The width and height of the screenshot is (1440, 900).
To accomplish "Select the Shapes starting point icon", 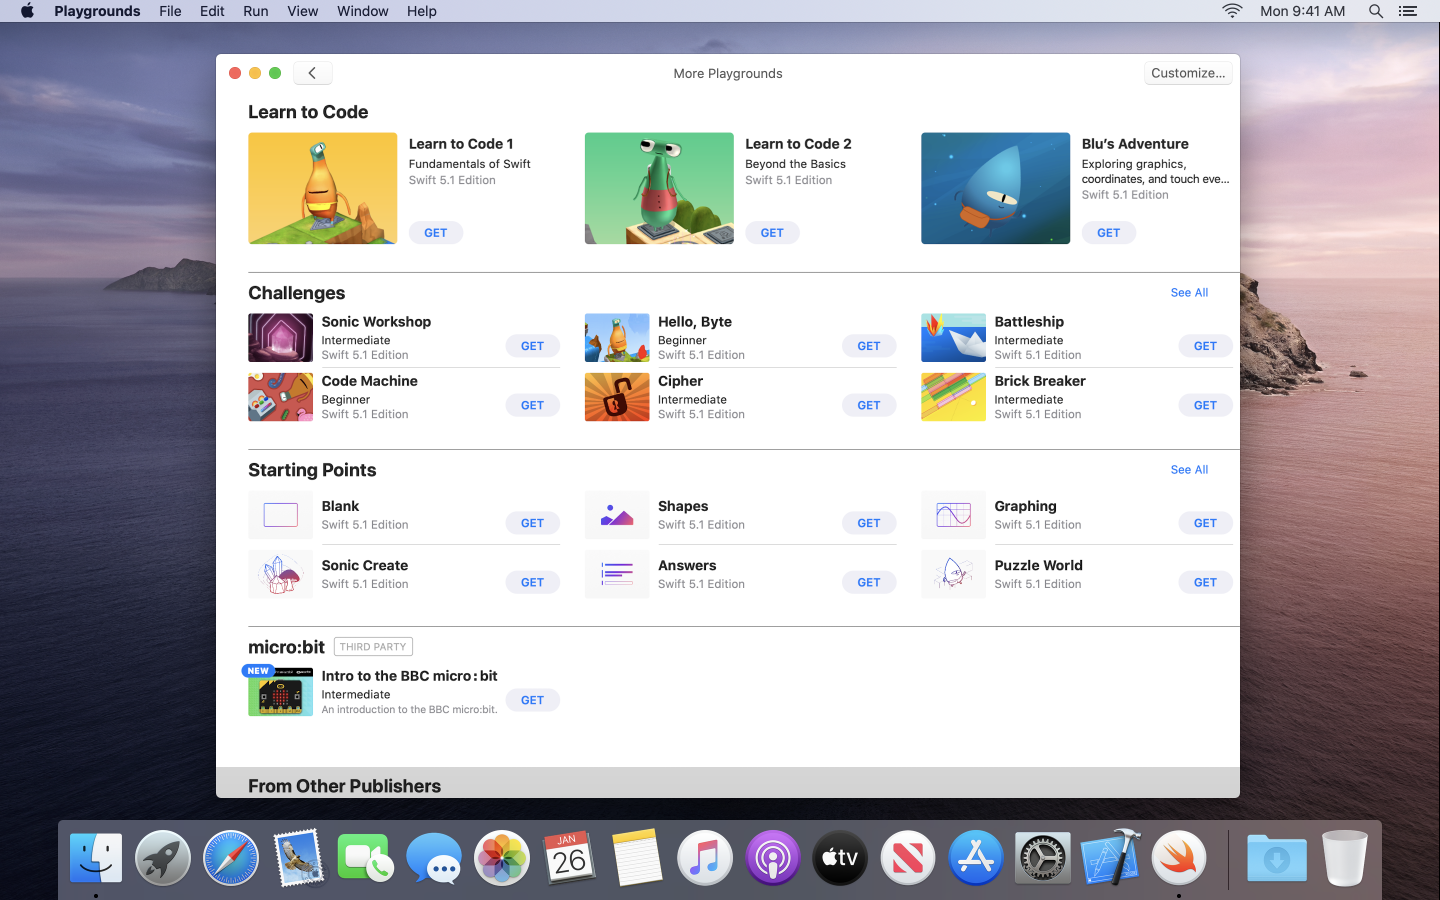I will [617, 514].
